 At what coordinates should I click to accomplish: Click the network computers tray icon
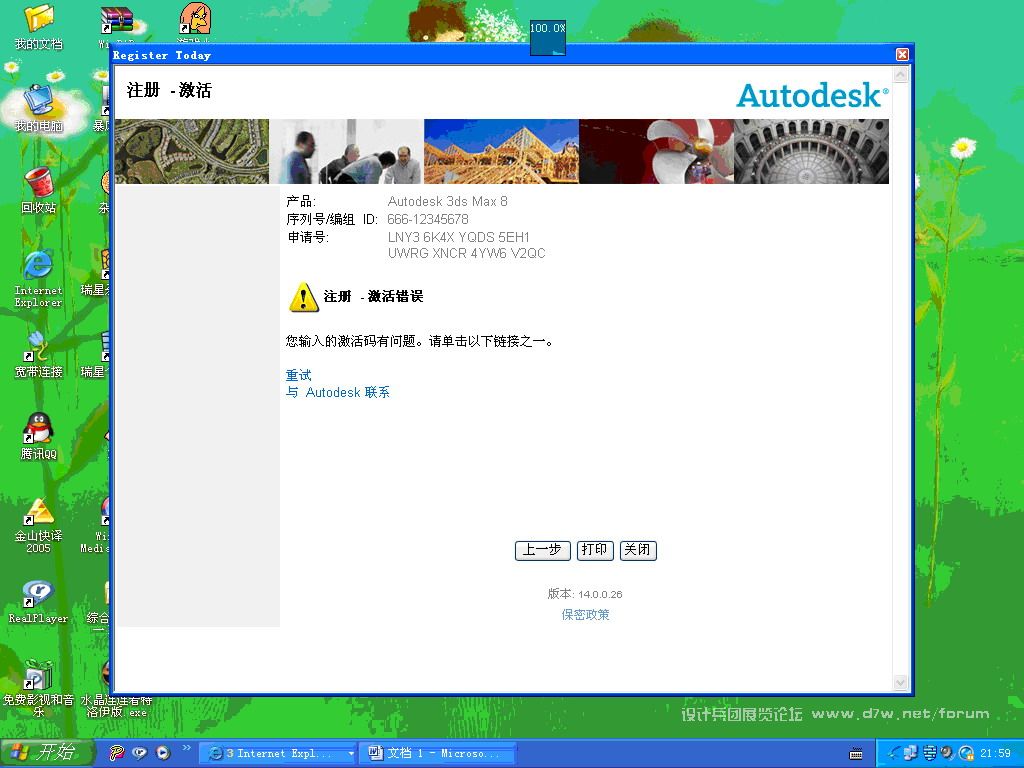click(910, 753)
